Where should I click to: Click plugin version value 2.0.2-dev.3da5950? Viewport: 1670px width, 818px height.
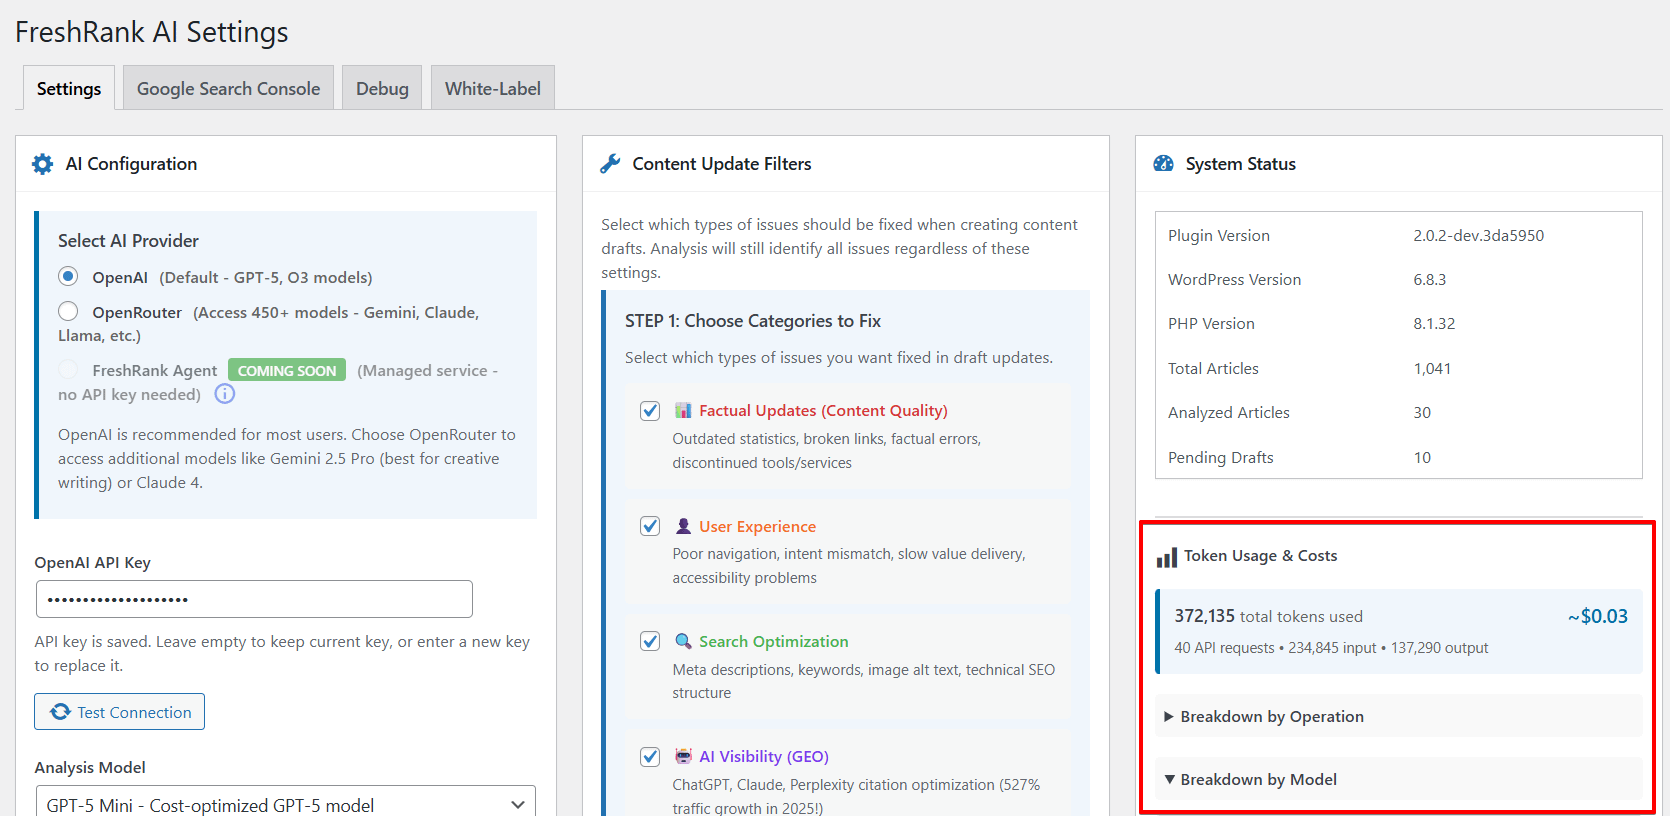pyautogui.click(x=1478, y=235)
